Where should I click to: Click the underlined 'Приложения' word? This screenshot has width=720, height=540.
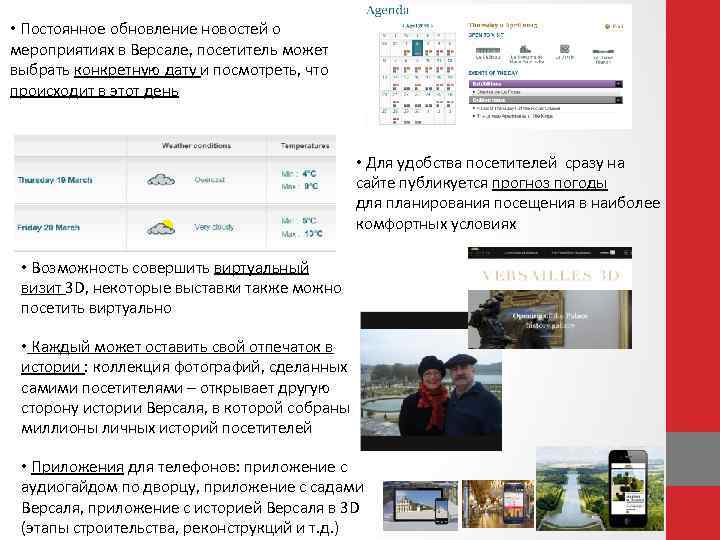[78, 467]
